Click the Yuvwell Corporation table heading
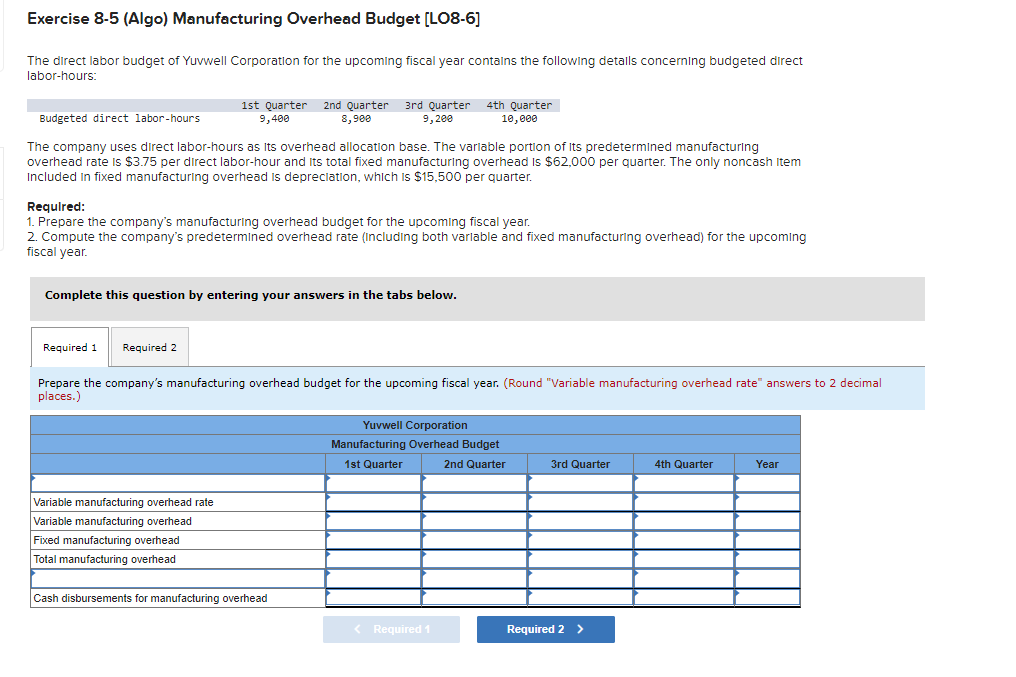This screenshot has width=1016, height=677. point(415,425)
